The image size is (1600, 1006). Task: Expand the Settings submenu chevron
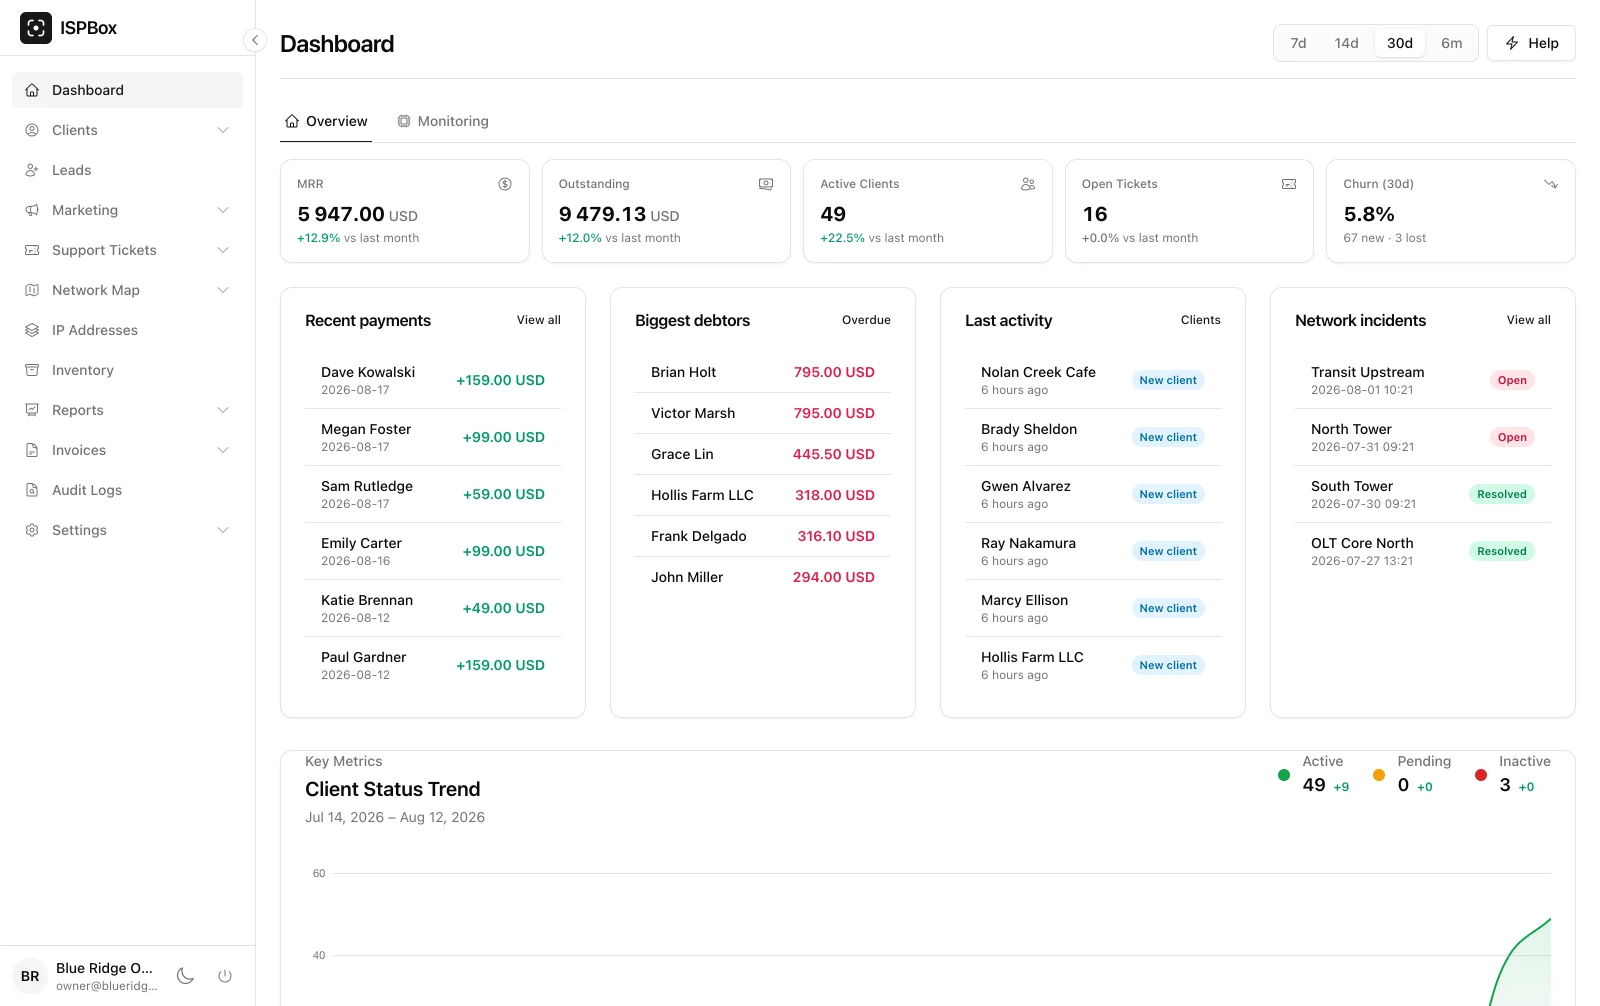click(x=223, y=530)
